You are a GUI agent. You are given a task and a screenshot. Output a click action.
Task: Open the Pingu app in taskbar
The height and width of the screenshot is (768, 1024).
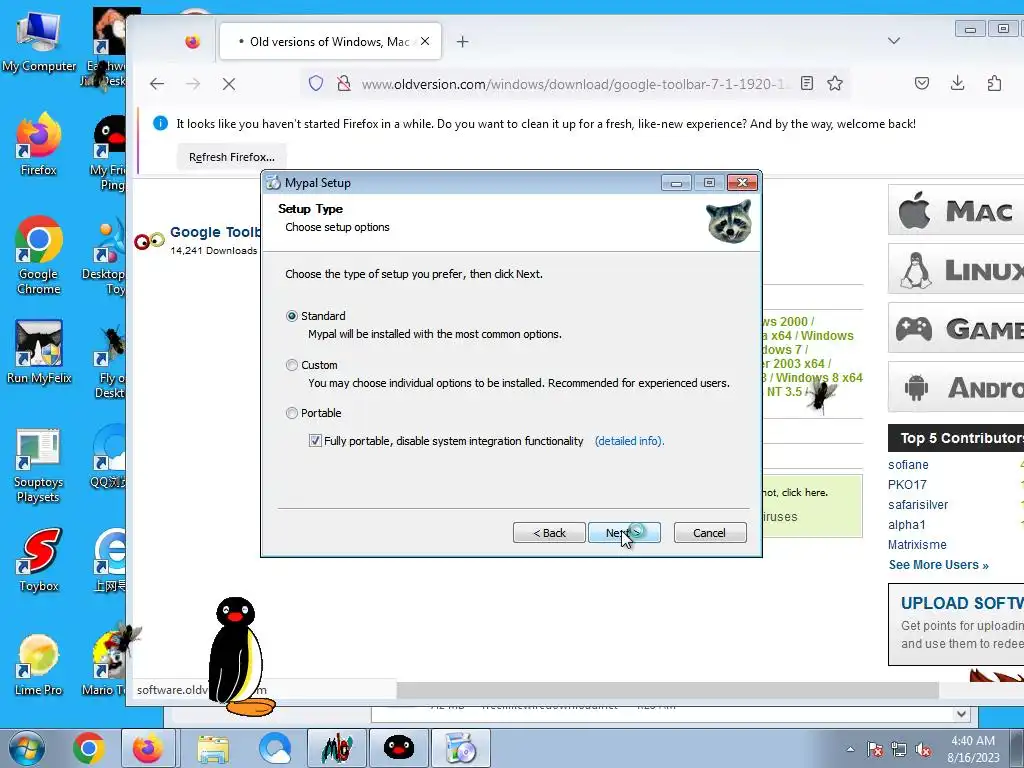398,748
